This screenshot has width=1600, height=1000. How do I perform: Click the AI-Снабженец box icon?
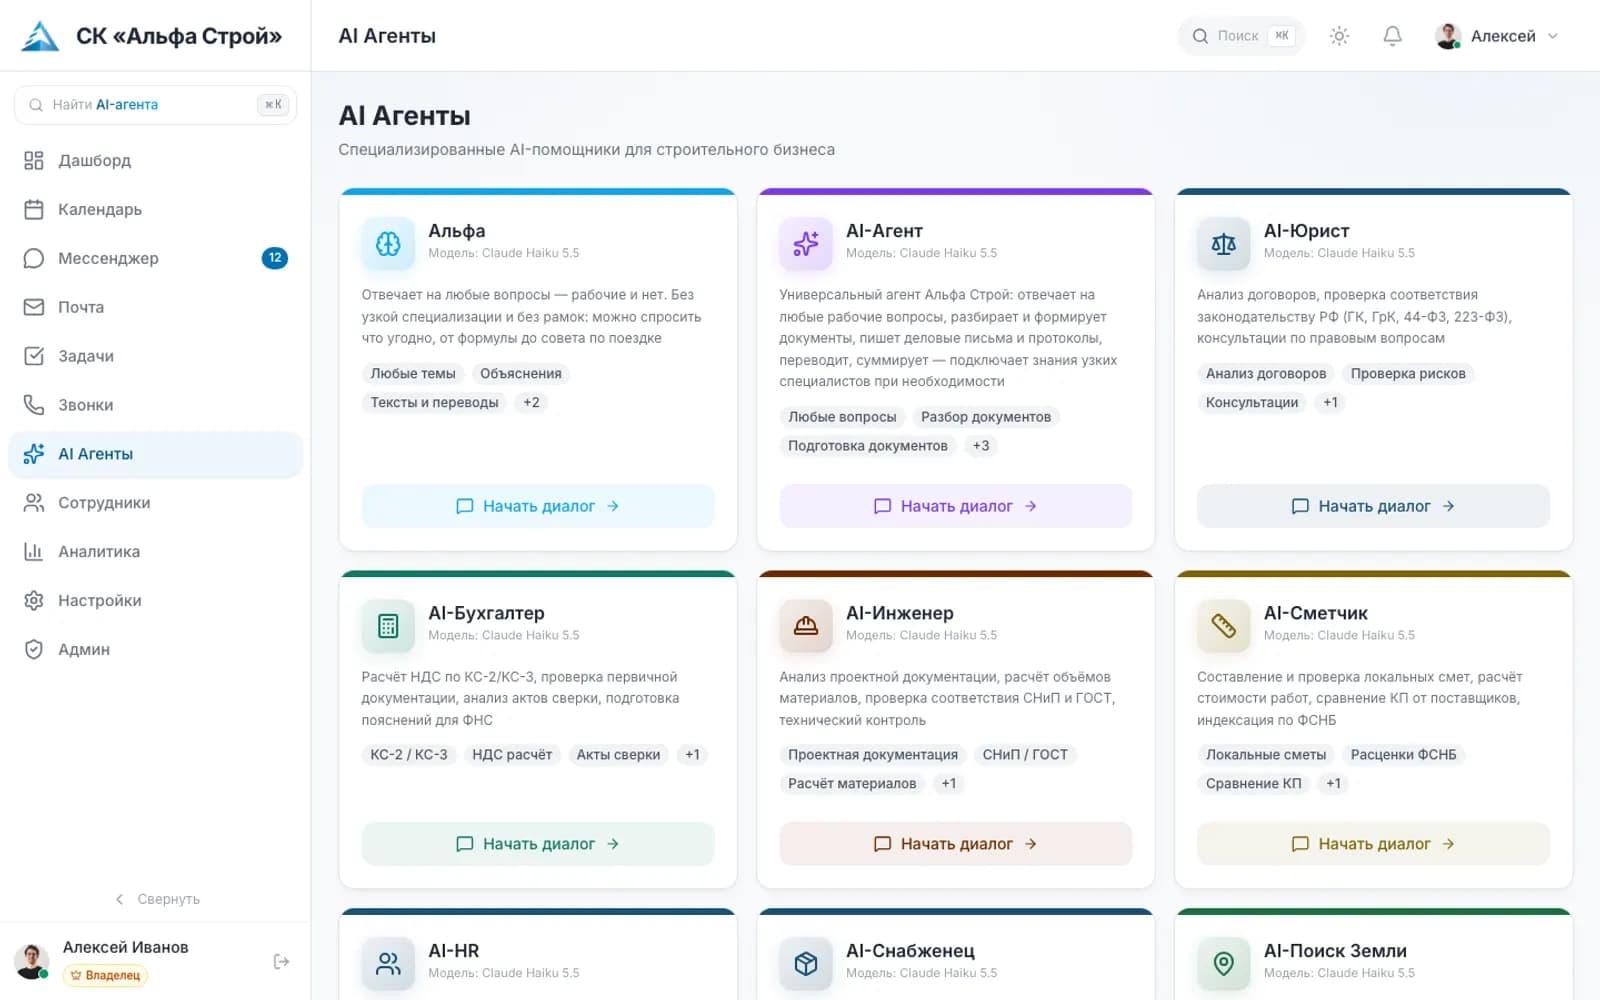[806, 963]
